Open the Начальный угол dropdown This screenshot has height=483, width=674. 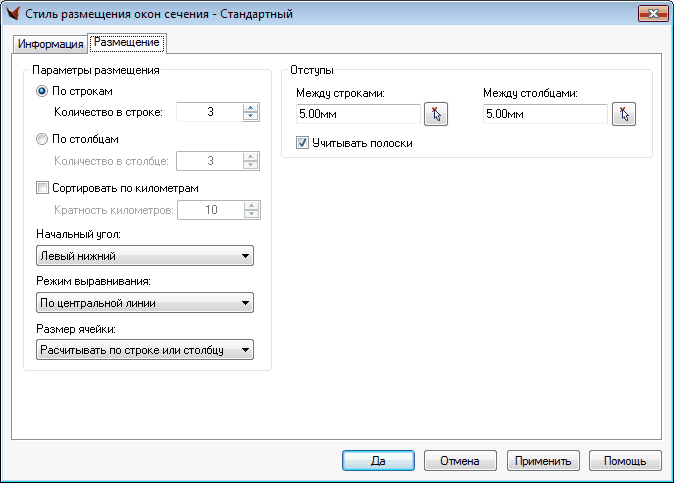(144, 257)
